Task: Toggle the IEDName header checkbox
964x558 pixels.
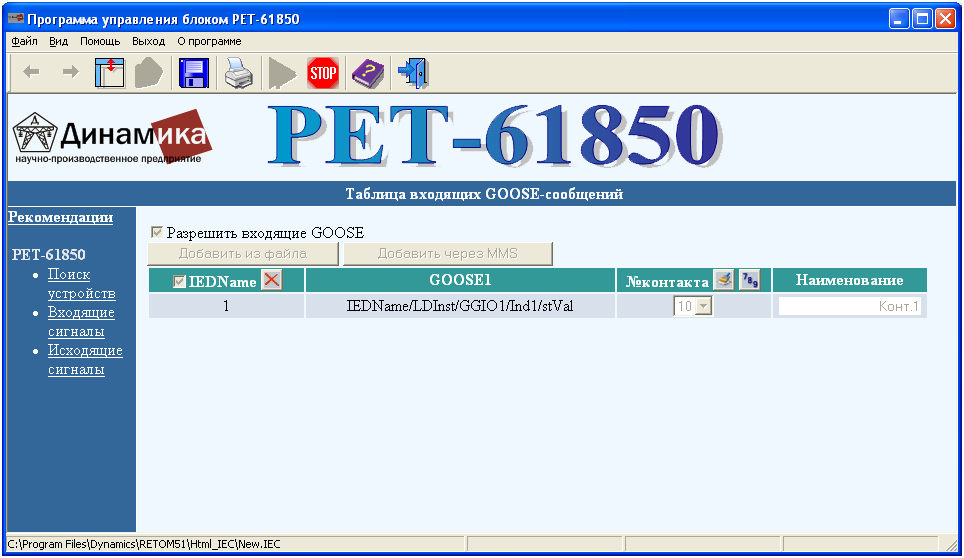Action: coord(179,281)
